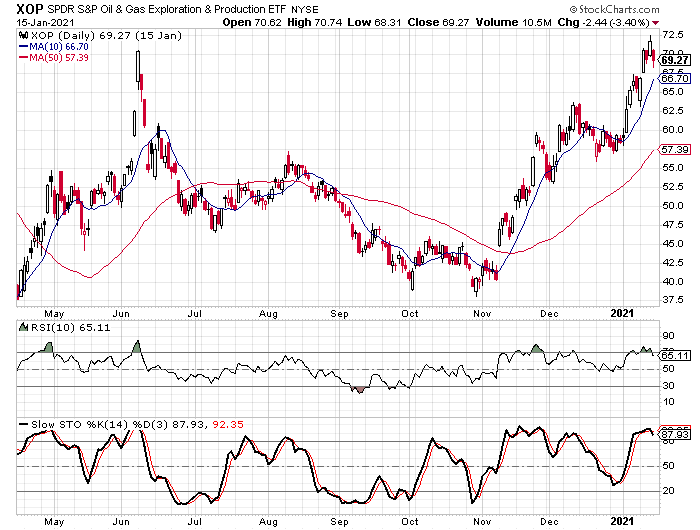The height and width of the screenshot is (530, 700).
Task: Select the XOP ticker symbol in the title
Action: [x=30, y=9]
